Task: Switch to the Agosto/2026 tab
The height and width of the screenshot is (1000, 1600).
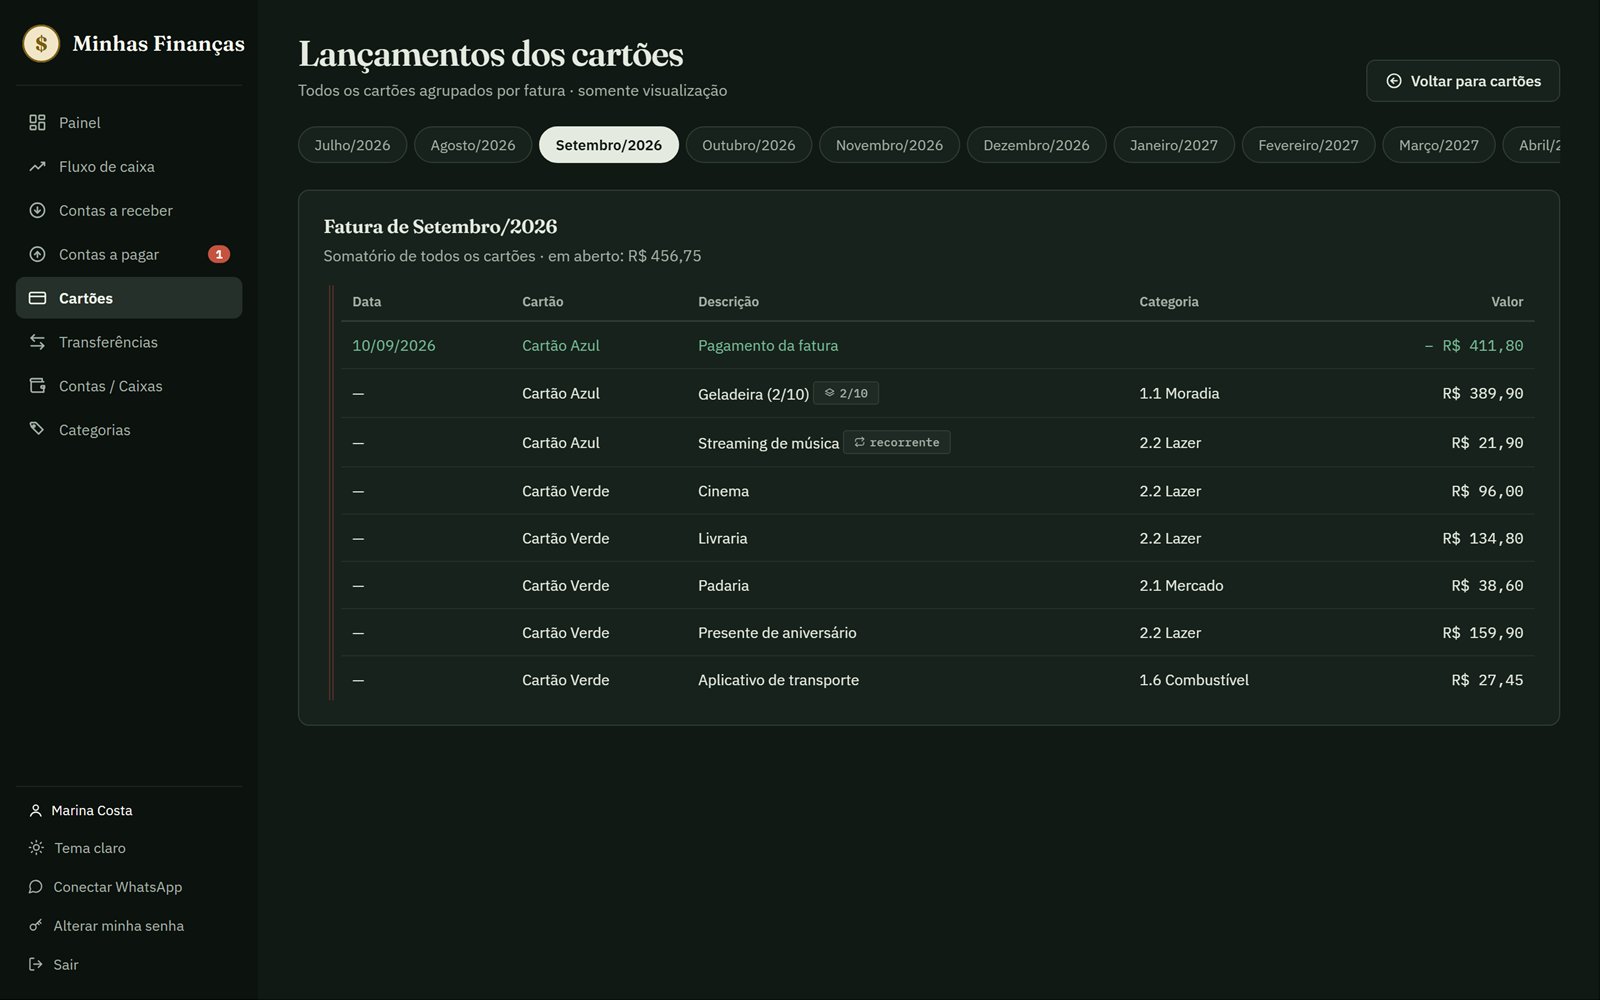Action: (473, 145)
